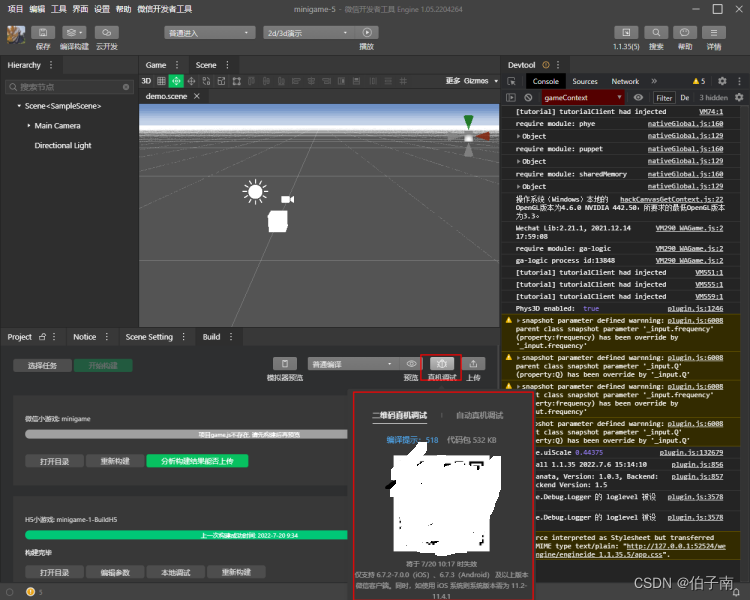Switch to the Notice tab

85,337
